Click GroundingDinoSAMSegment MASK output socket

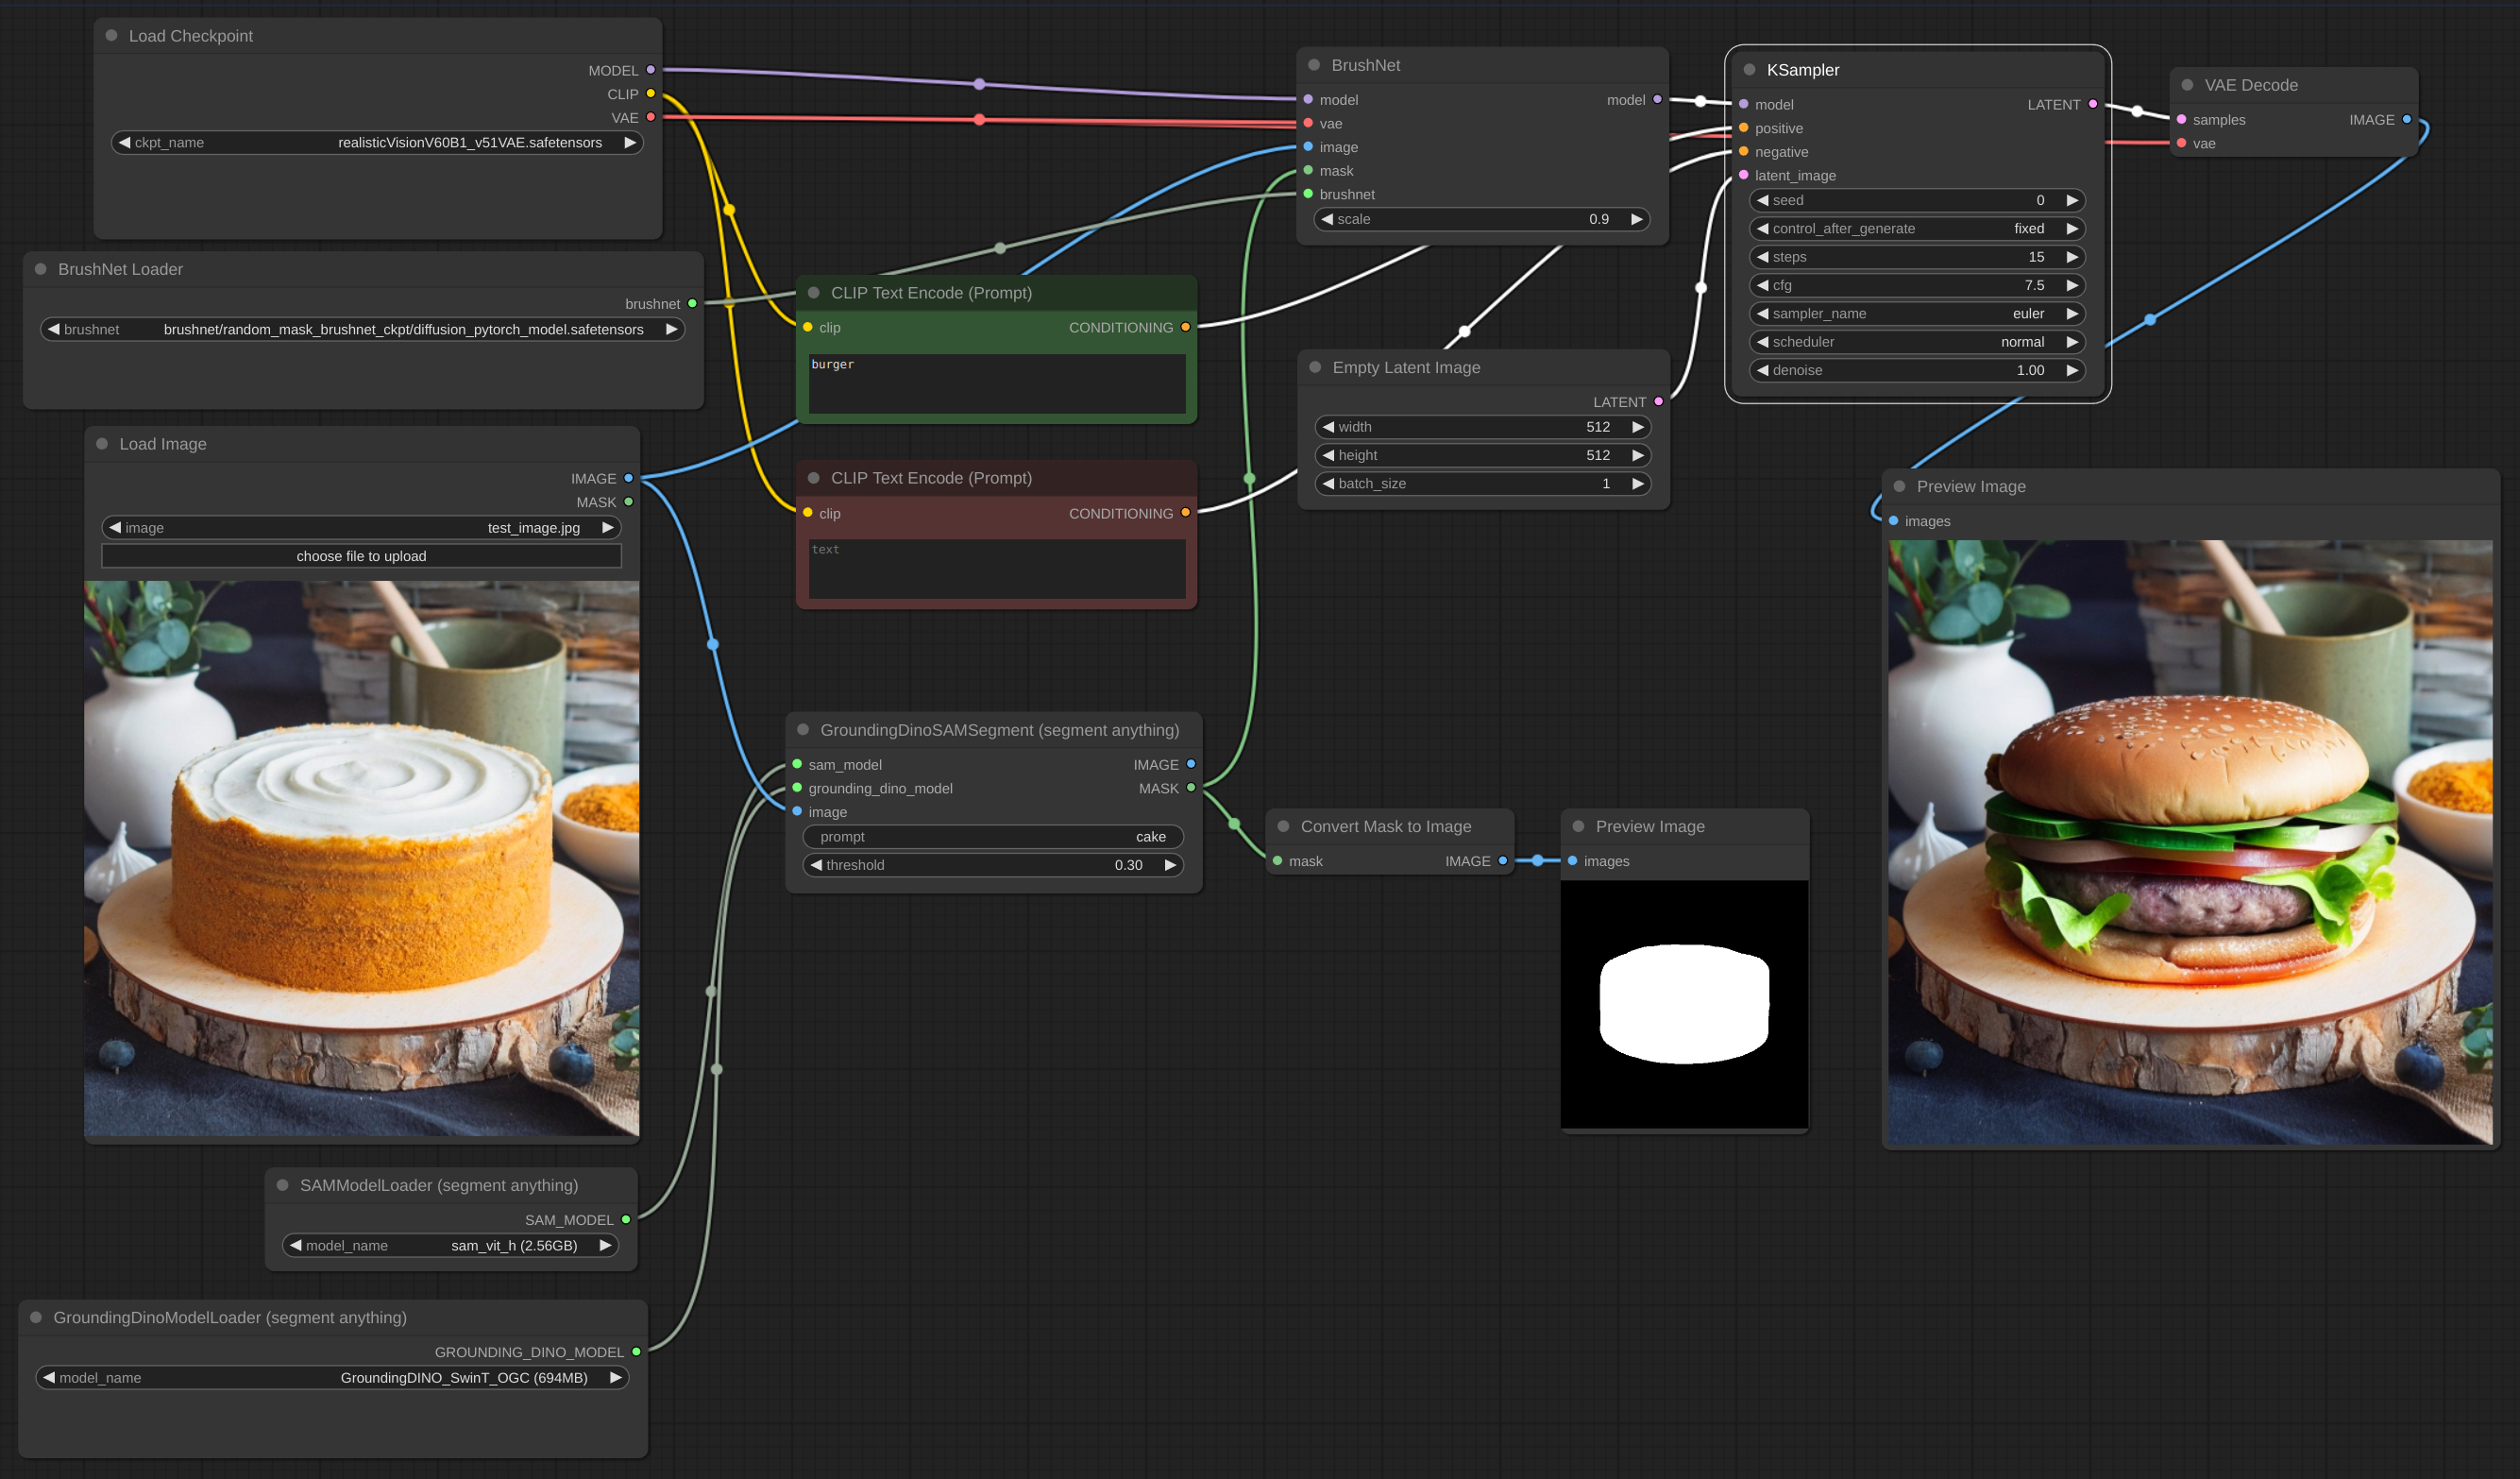[1191, 788]
